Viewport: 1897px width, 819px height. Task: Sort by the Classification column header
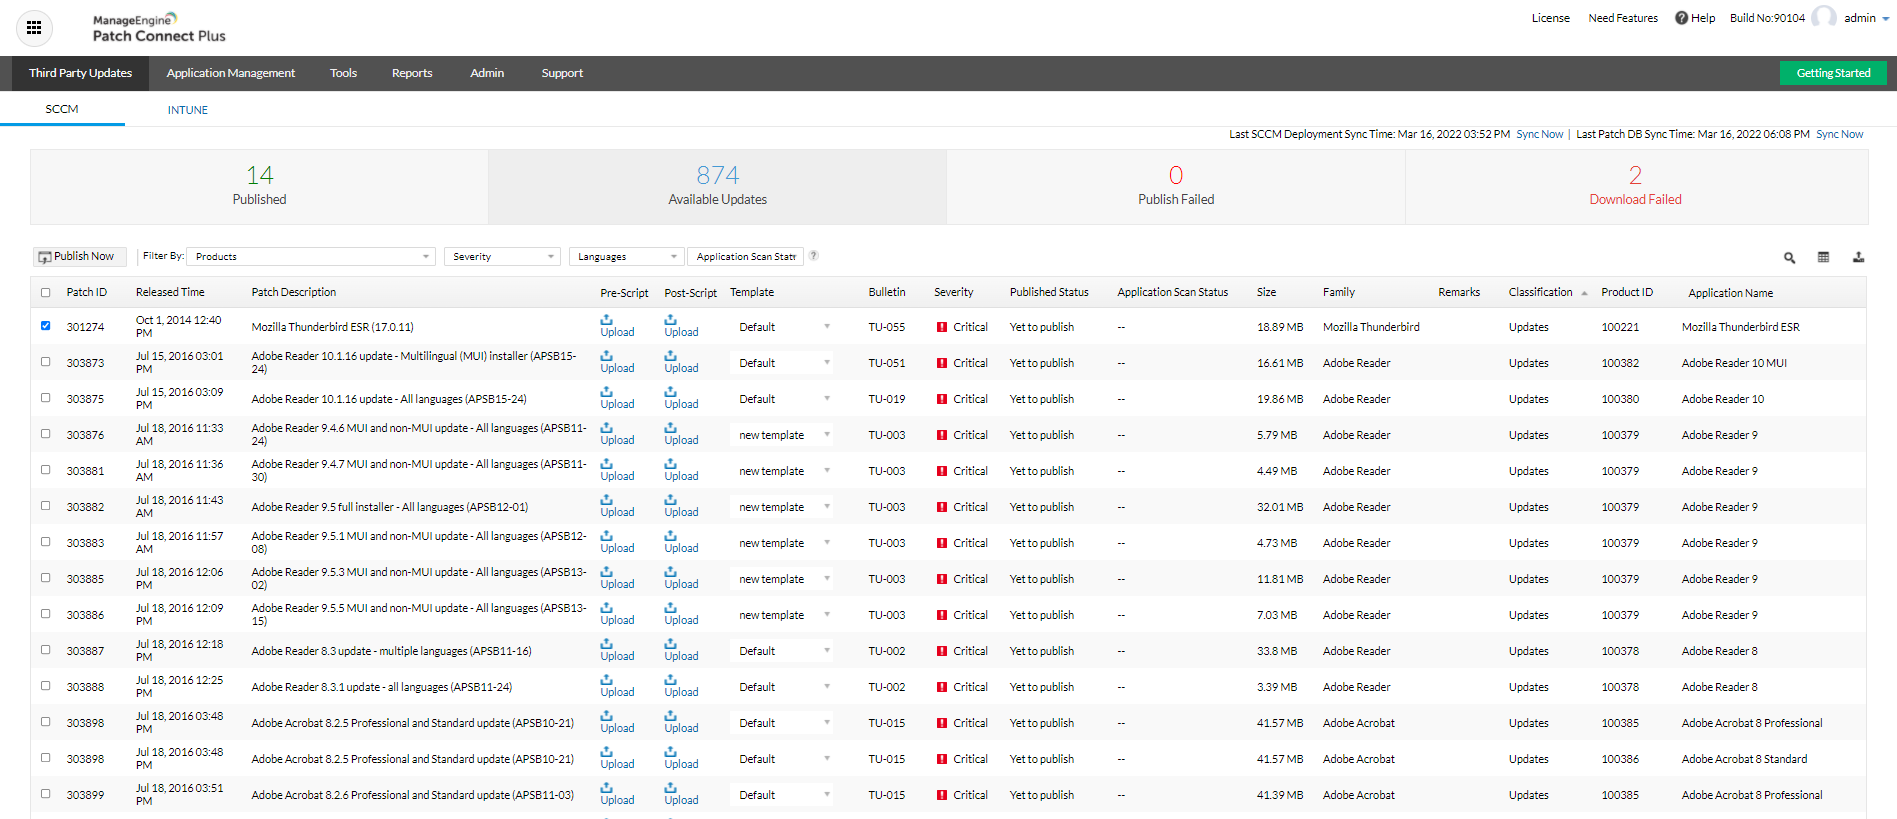click(x=1540, y=293)
